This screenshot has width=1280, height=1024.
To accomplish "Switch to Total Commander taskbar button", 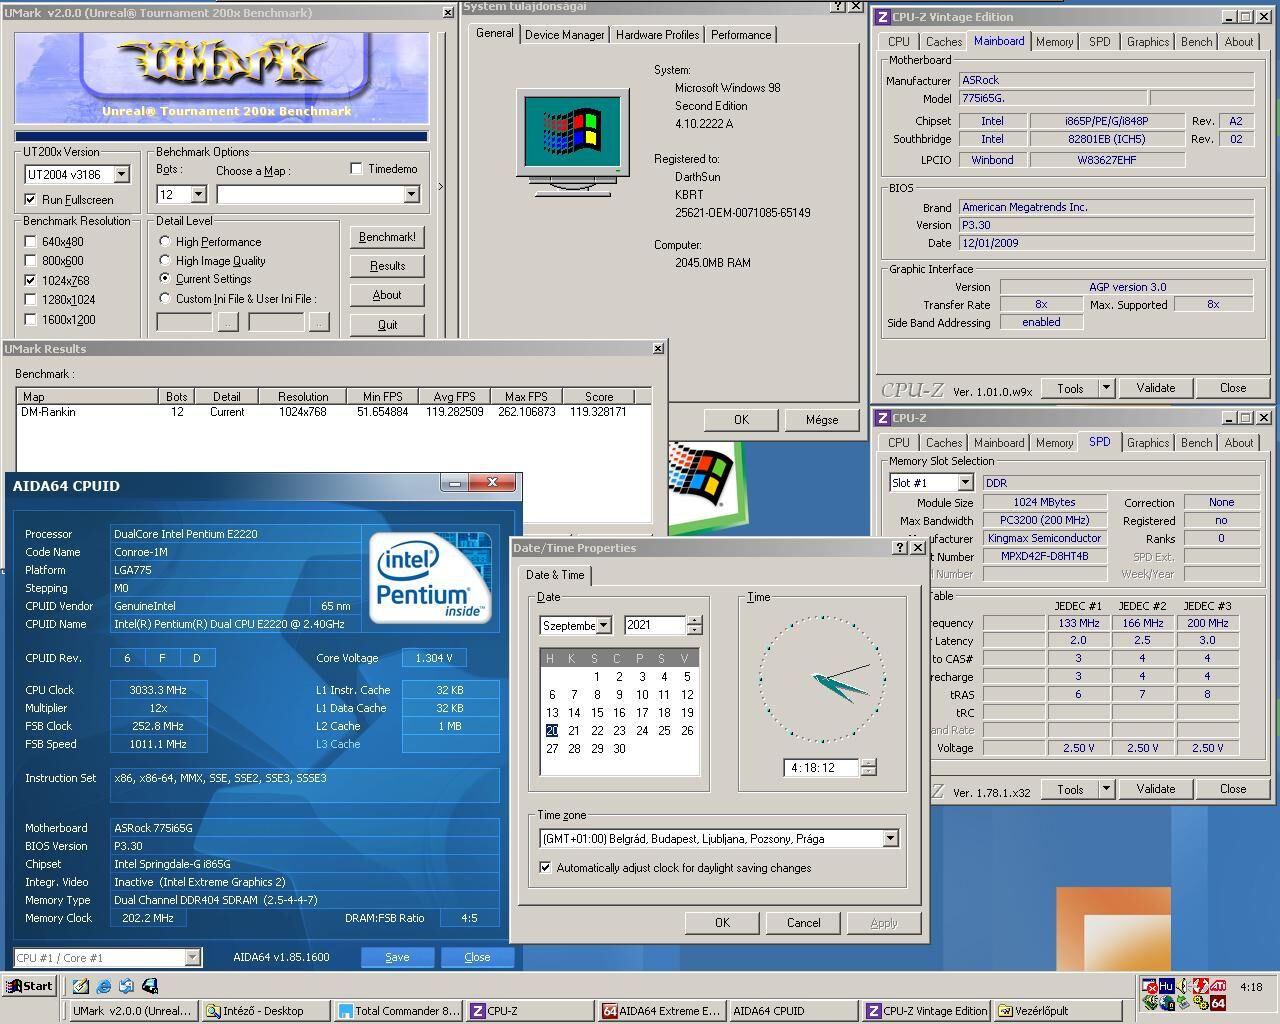I will [398, 1011].
